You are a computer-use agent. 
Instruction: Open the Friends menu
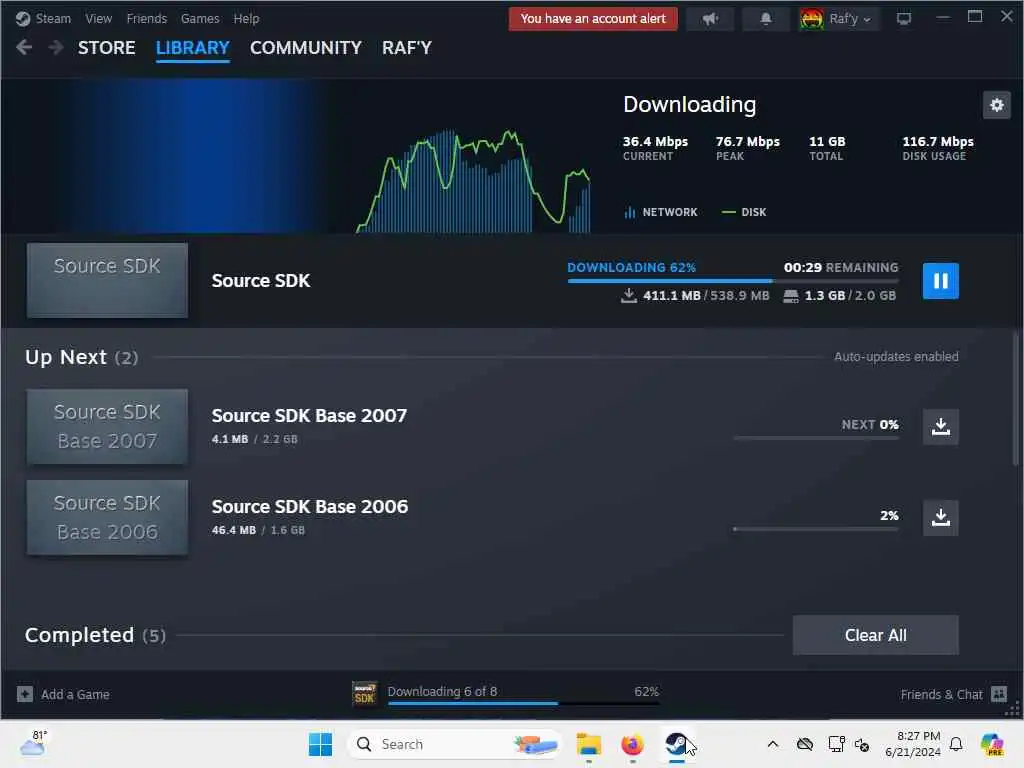[146, 18]
